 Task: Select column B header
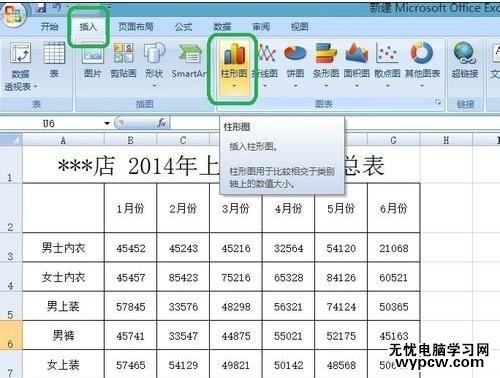tap(130, 140)
